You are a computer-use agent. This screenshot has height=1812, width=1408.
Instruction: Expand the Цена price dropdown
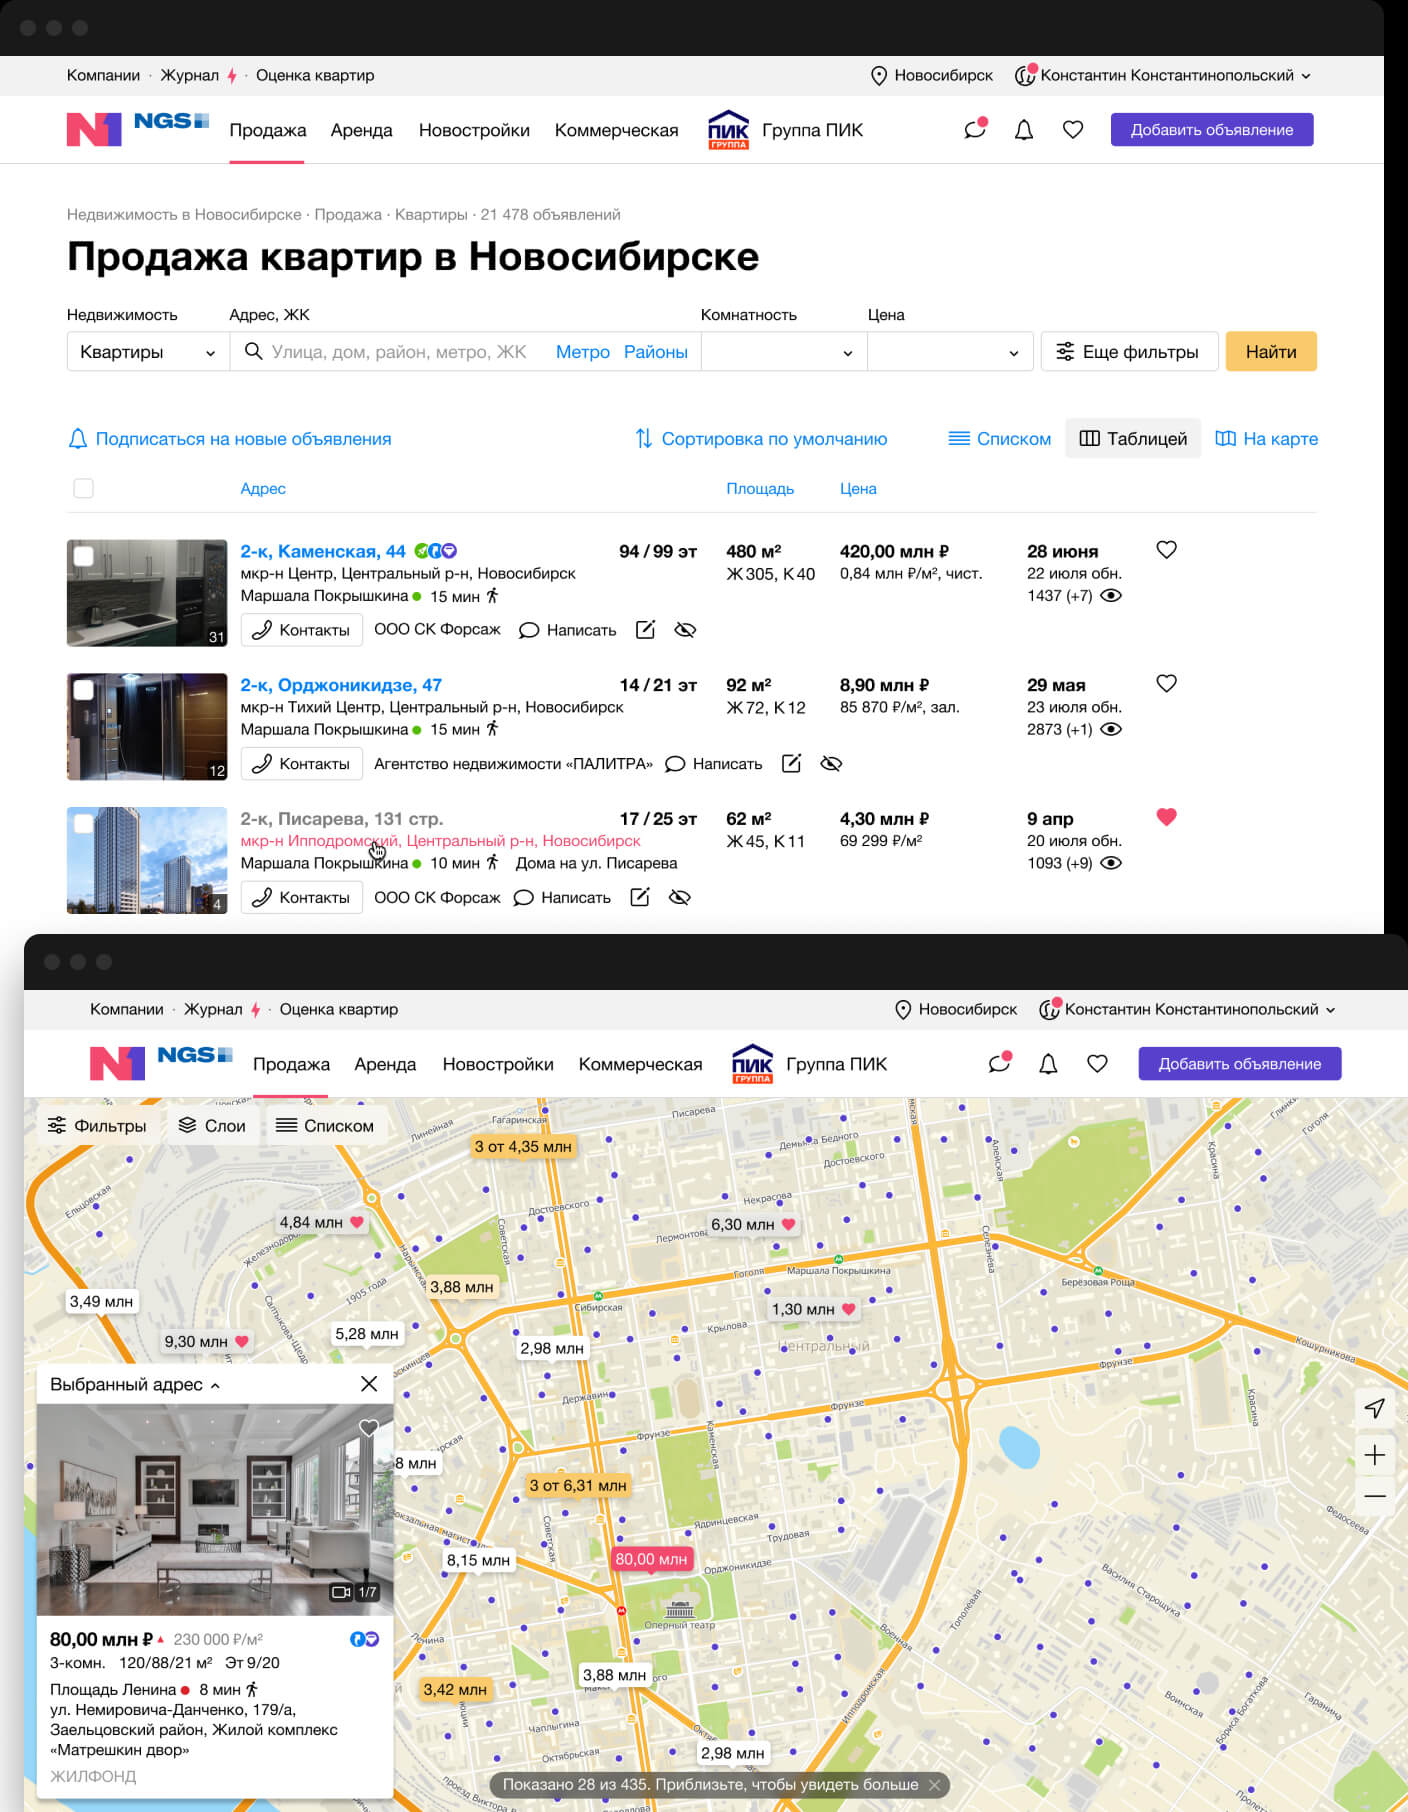[949, 352]
